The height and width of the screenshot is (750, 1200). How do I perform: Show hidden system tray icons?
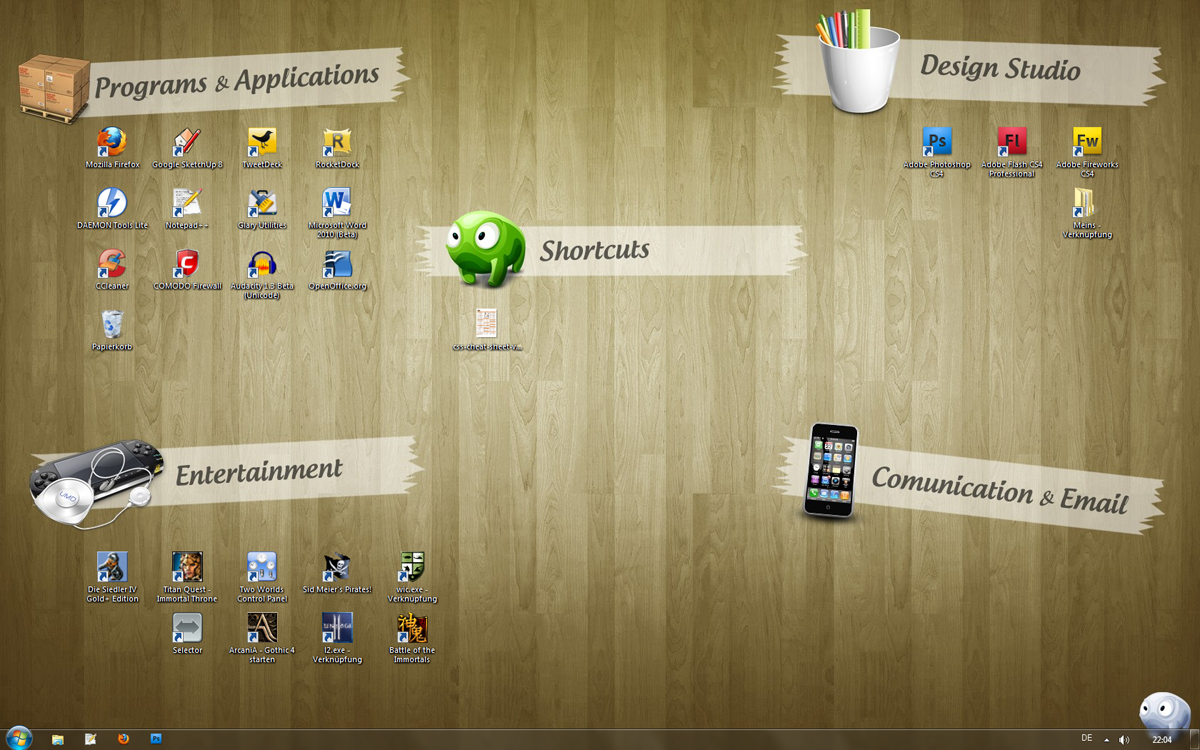pos(1106,740)
